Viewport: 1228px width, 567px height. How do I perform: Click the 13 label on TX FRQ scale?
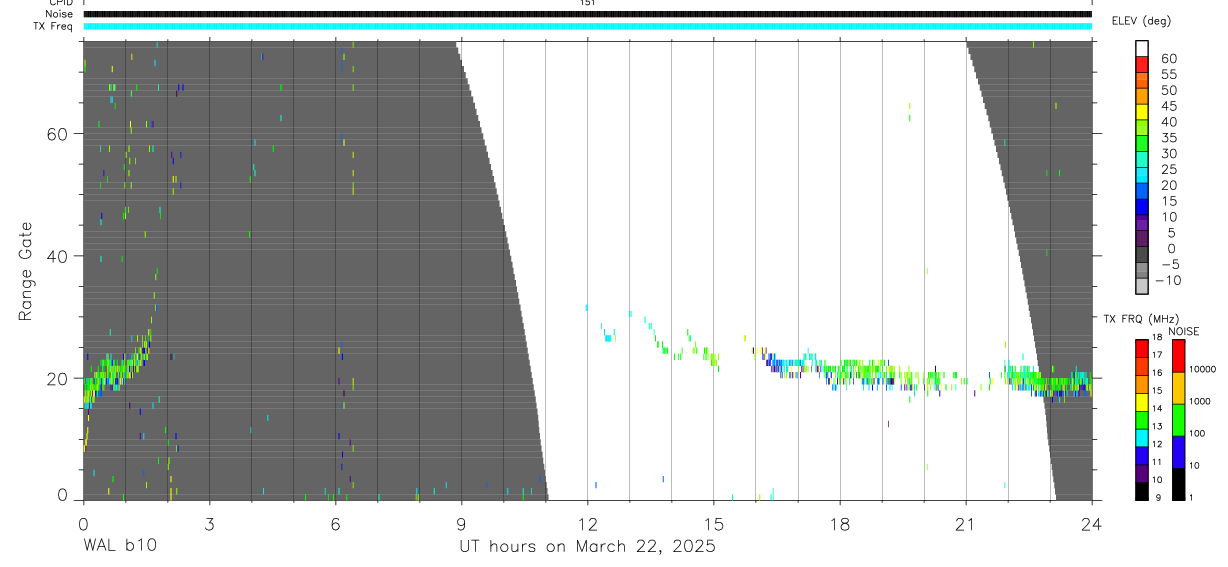coord(1156,427)
